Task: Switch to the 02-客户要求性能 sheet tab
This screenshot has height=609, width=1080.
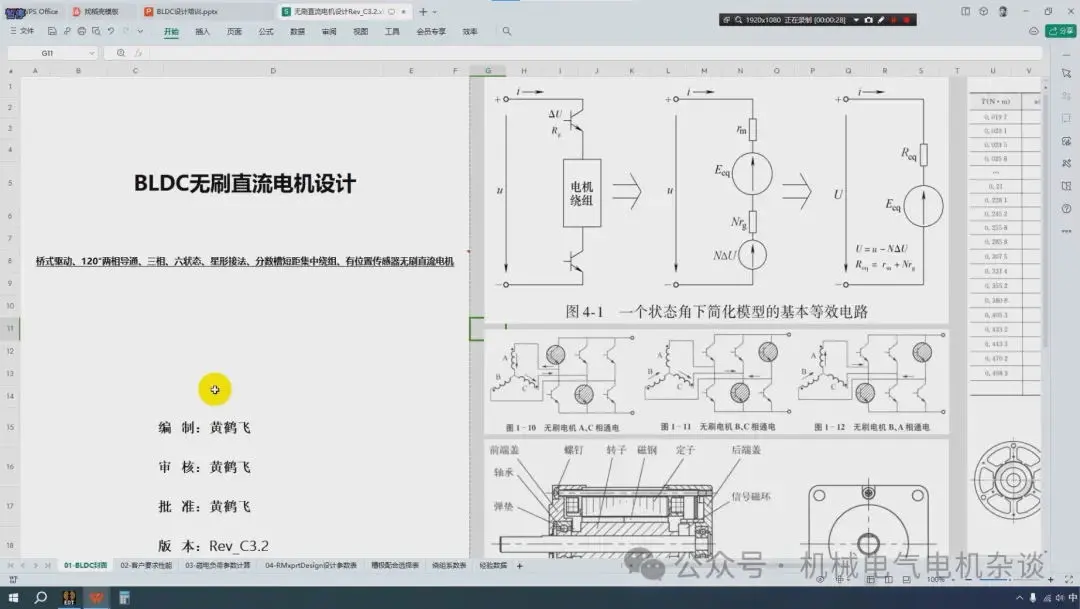Action: (146, 566)
